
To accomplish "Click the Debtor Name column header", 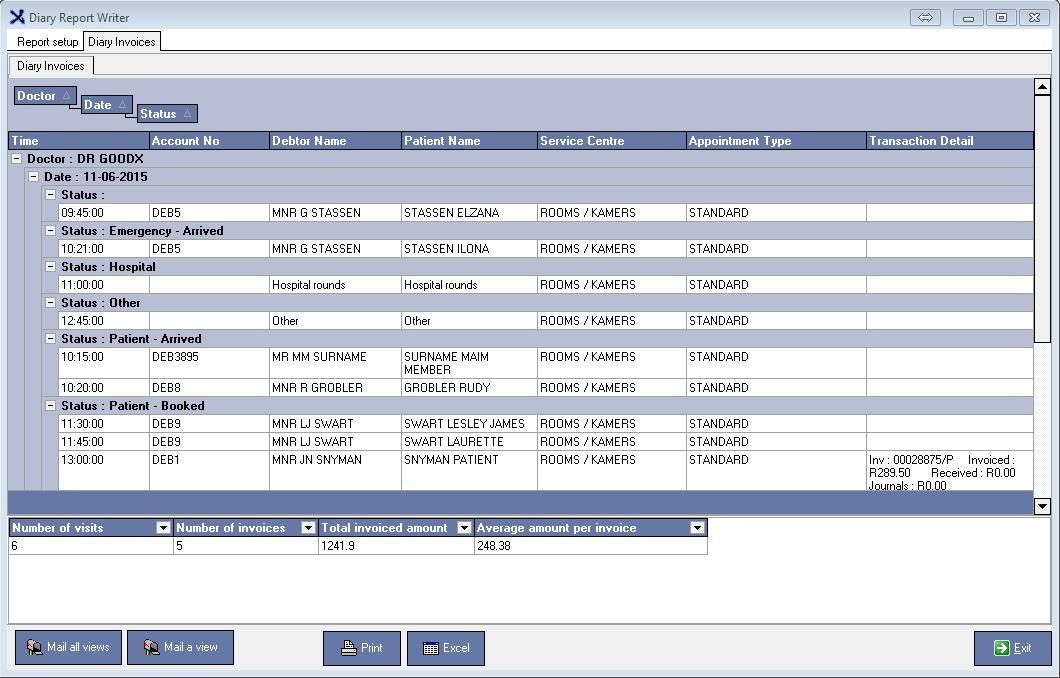I will click(334, 141).
